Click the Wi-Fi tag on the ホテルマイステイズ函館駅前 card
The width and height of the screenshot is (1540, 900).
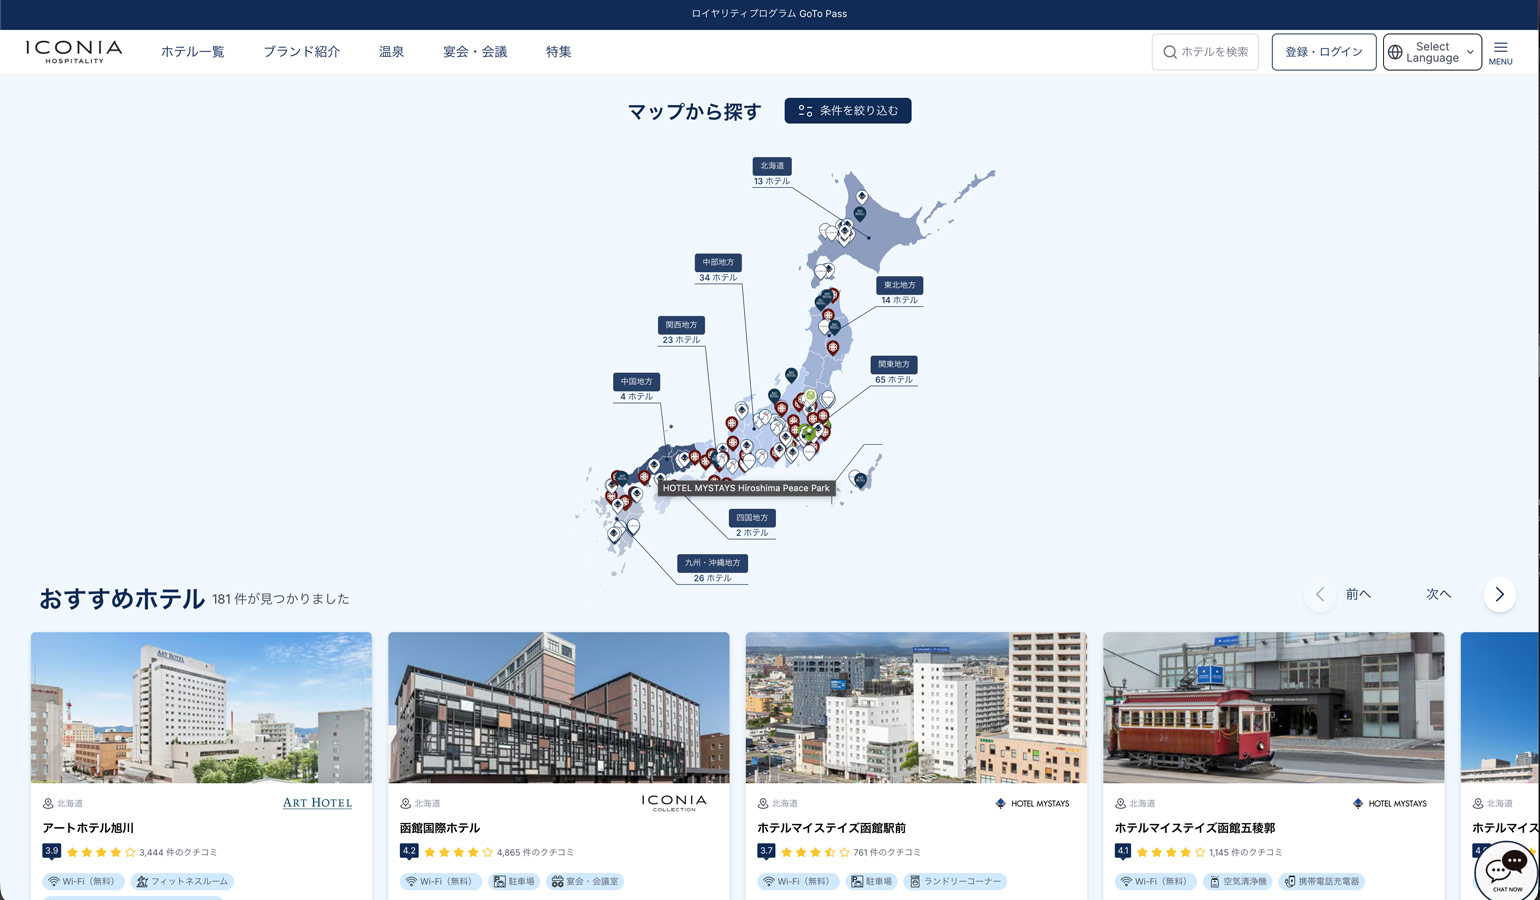pos(798,882)
